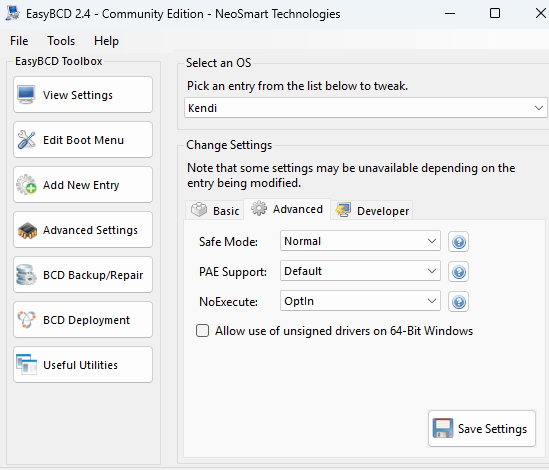This screenshot has height=470, width=549.
Task: Click the NoExecute label
Action: click(228, 302)
